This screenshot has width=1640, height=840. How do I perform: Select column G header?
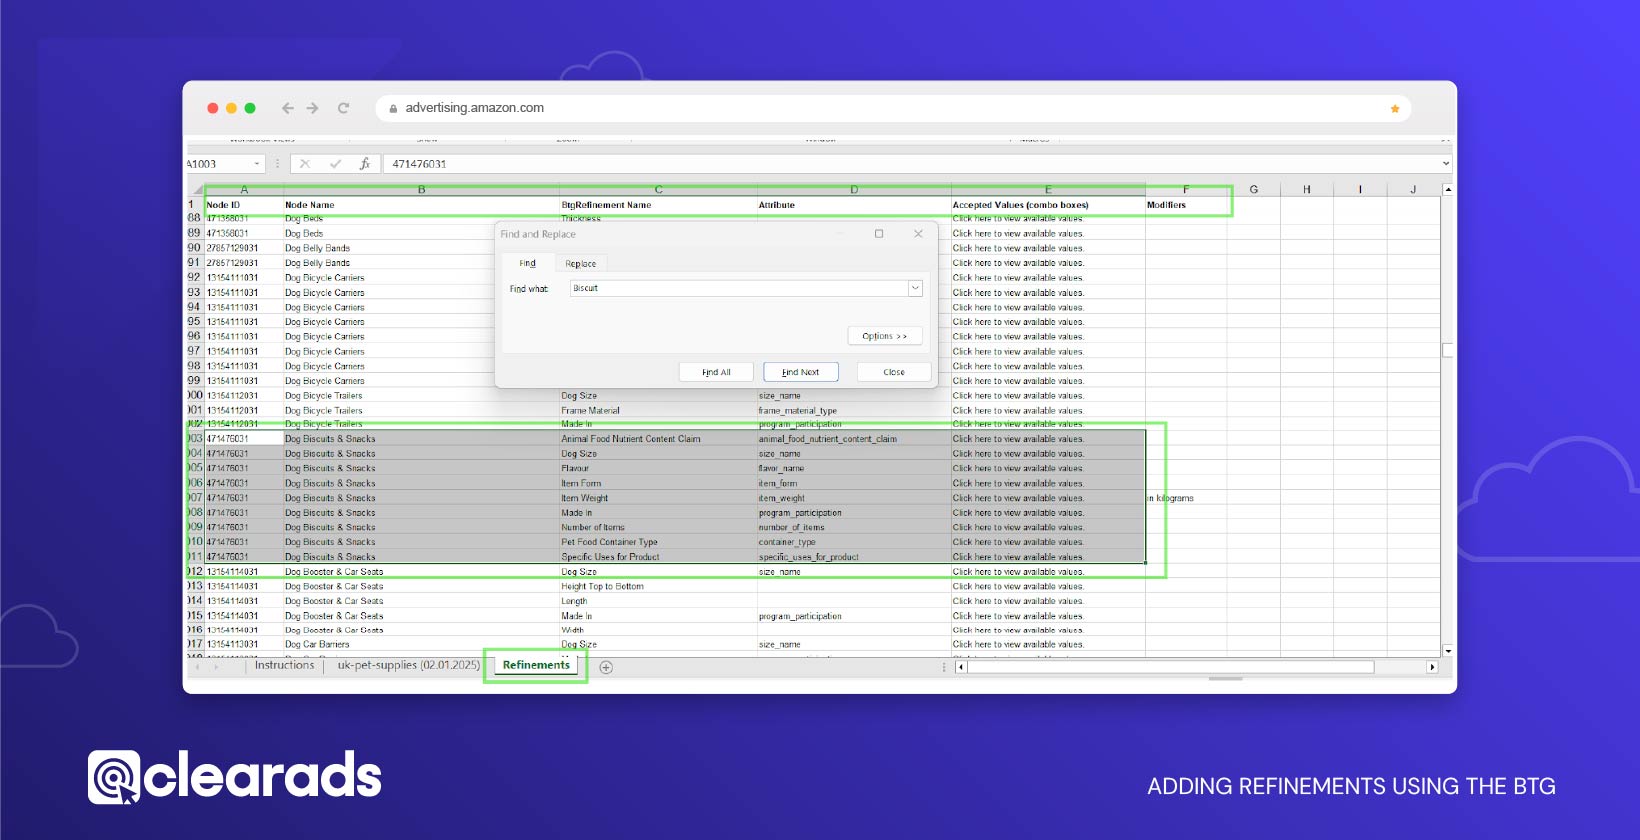[x=1254, y=189]
